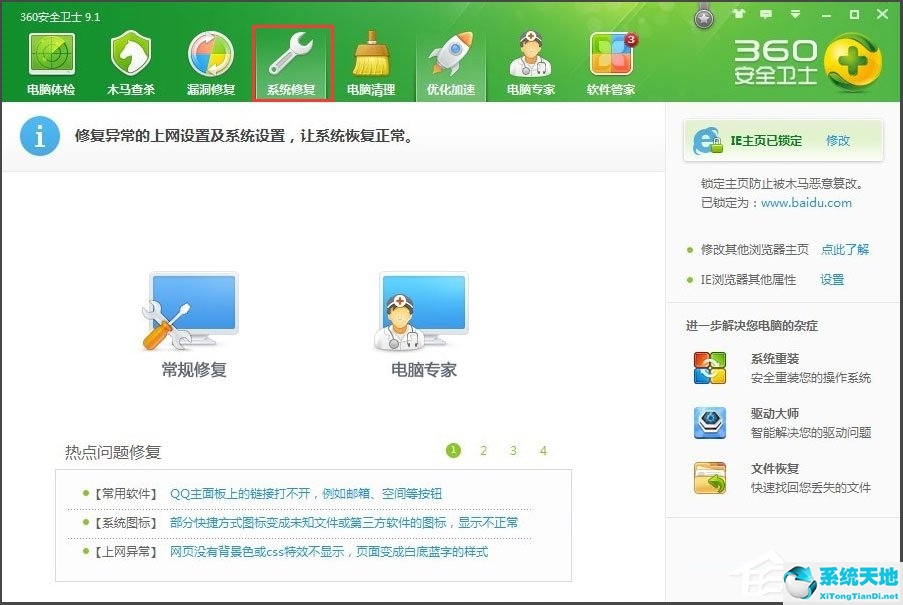The height and width of the screenshot is (605, 903).
Task: Click 驱动大师 title text
Action: pyautogui.click(x=775, y=413)
